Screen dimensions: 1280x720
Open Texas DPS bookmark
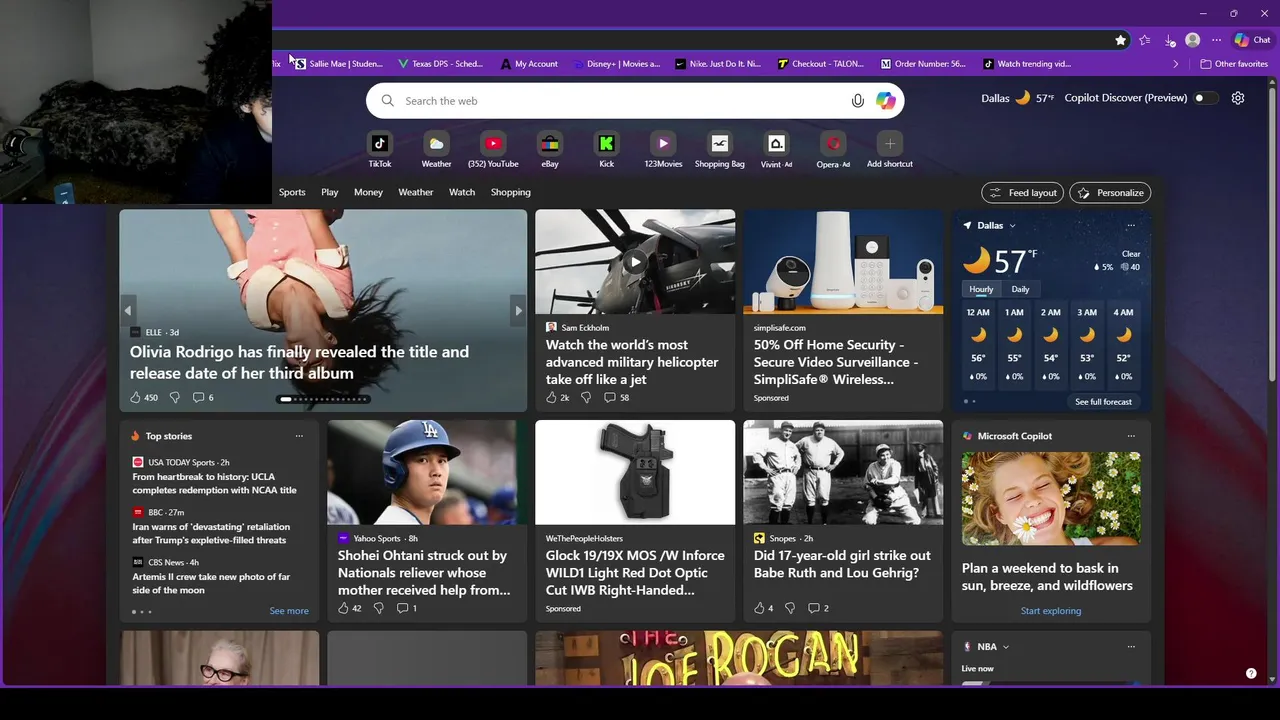coord(440,64)
